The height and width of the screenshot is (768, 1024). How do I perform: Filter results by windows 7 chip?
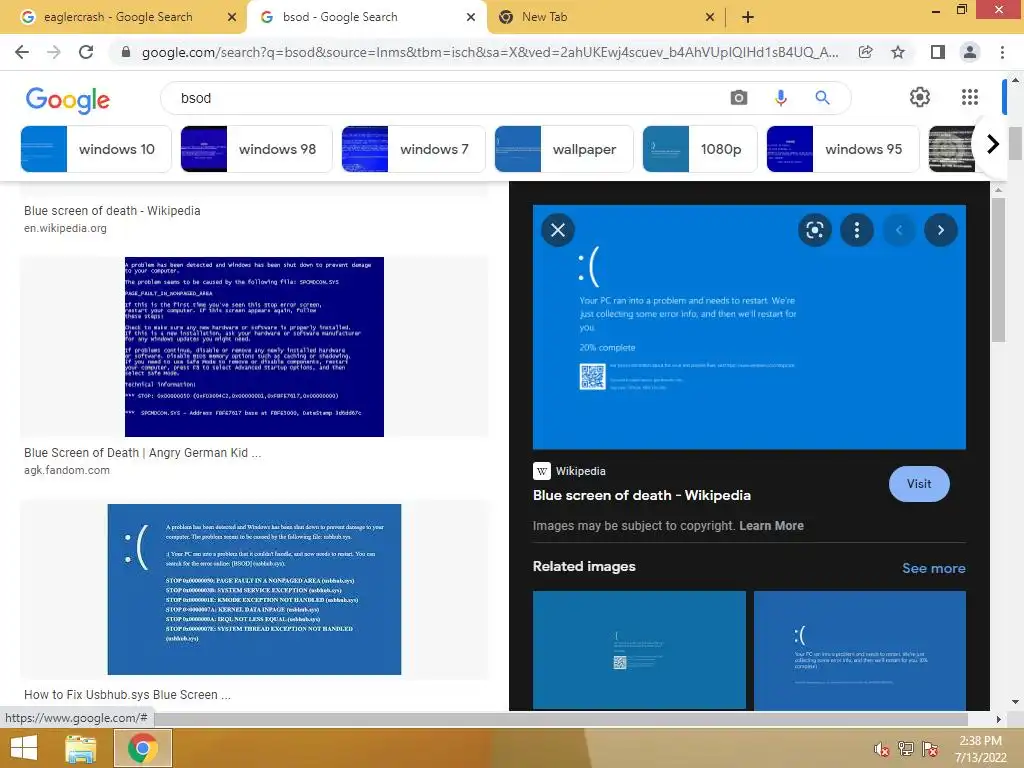pyautogui.click(x=413, y=149)
